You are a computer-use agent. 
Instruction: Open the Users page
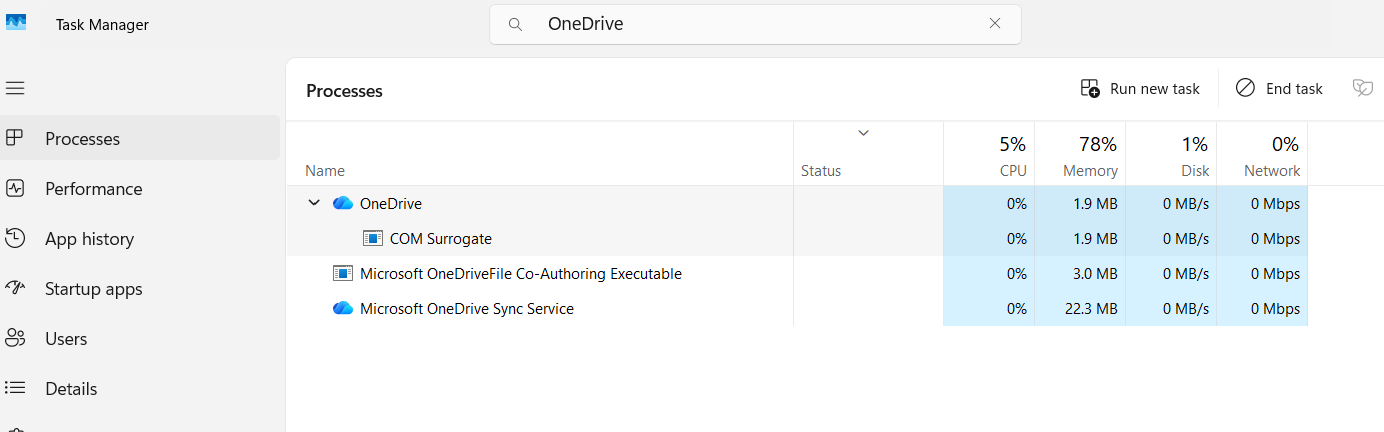(140, 339)
